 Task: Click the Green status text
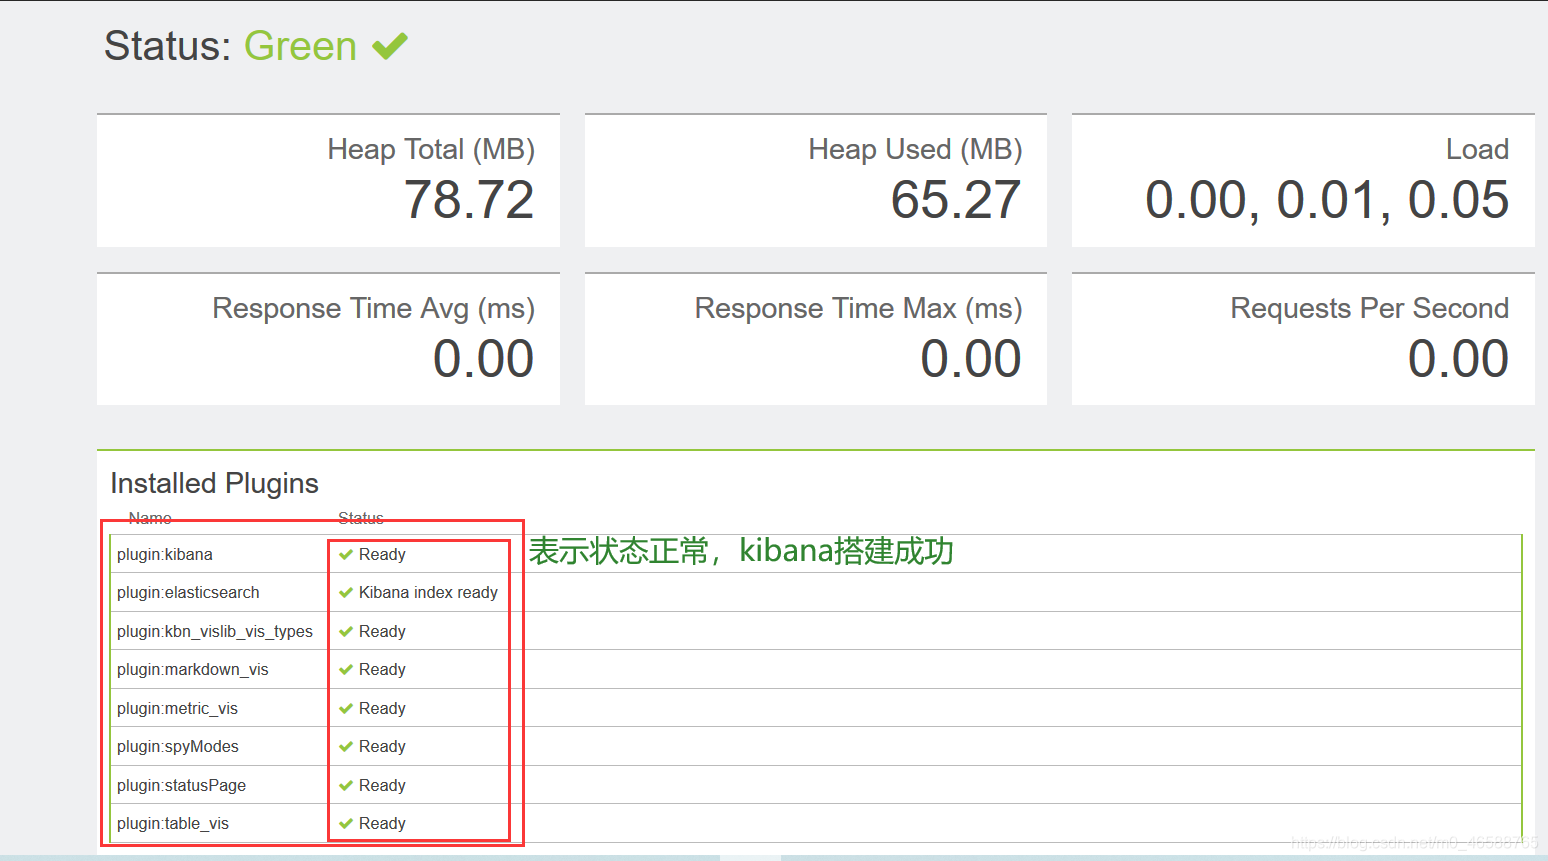click(300, 46)
